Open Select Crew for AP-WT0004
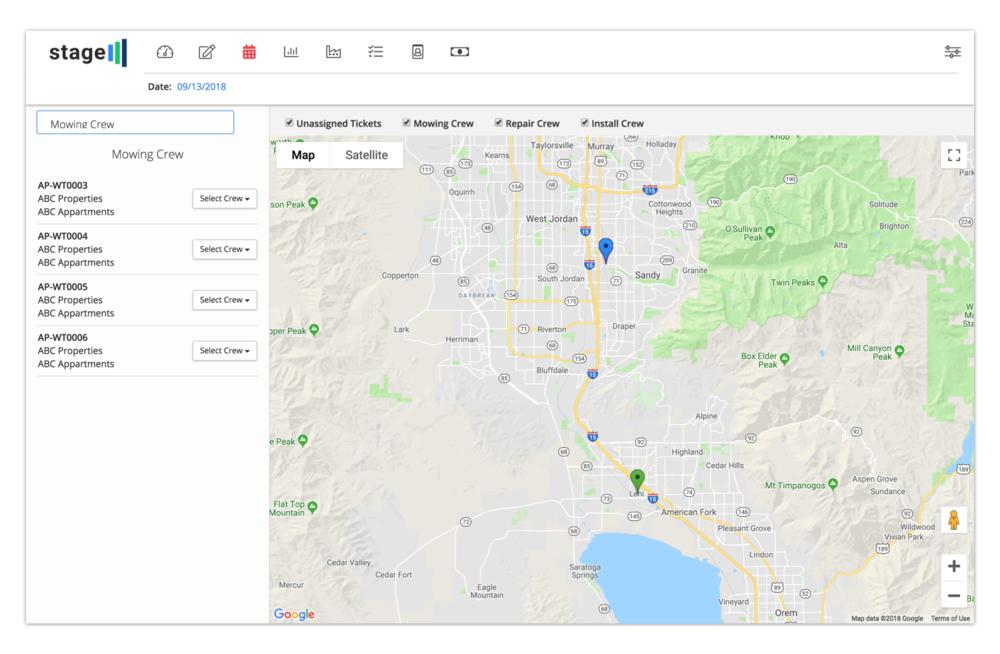This screenshot has height=654, width=1000. (x=224, y=249)
